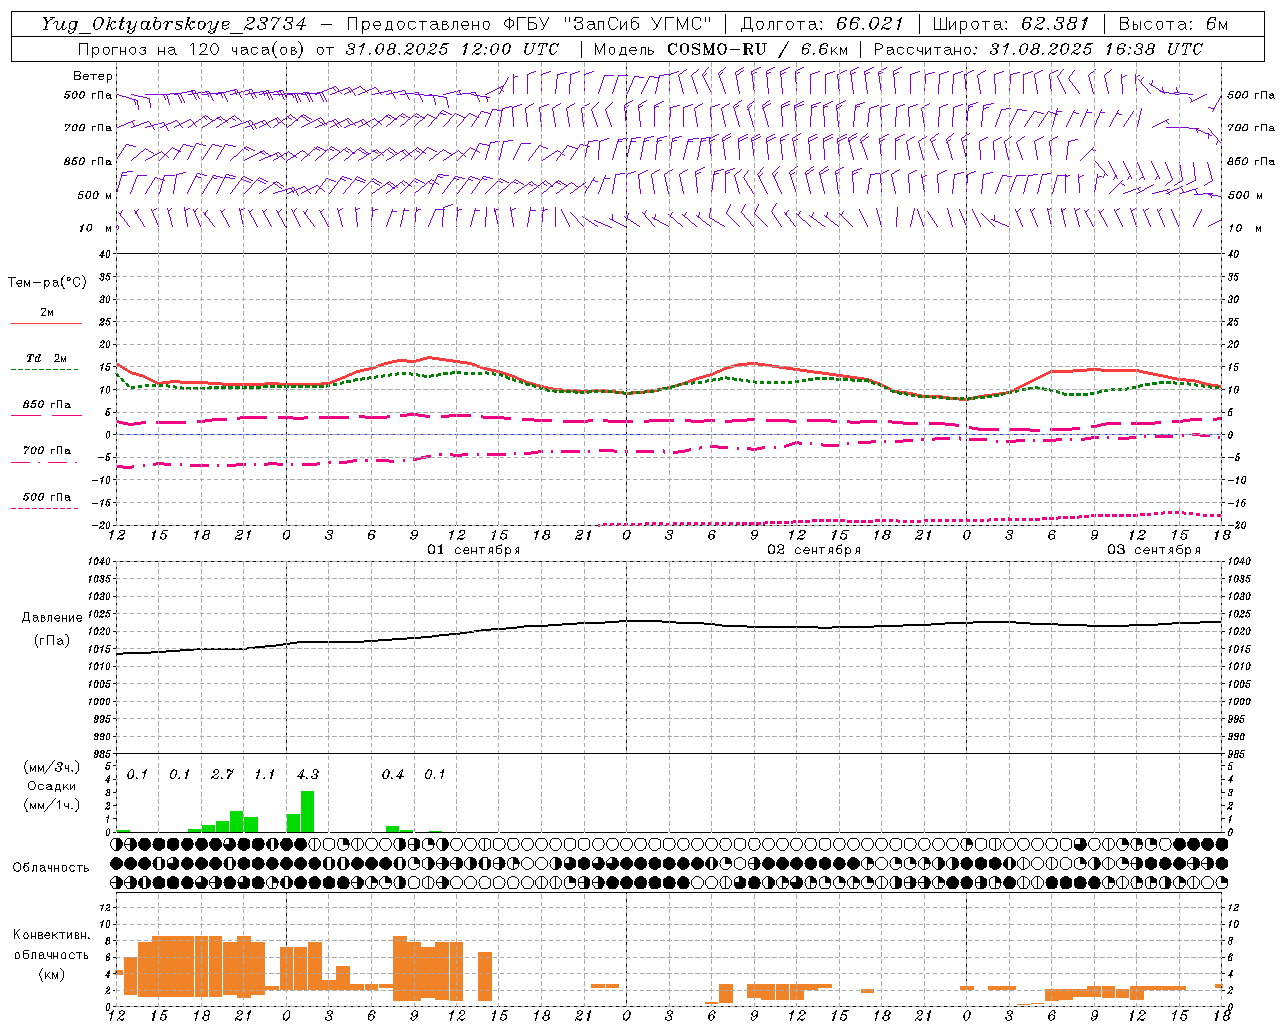This screenshot has width=1280, height=1024.
Task: Click the Давление pressure panel label
Action: click(52, 618)
